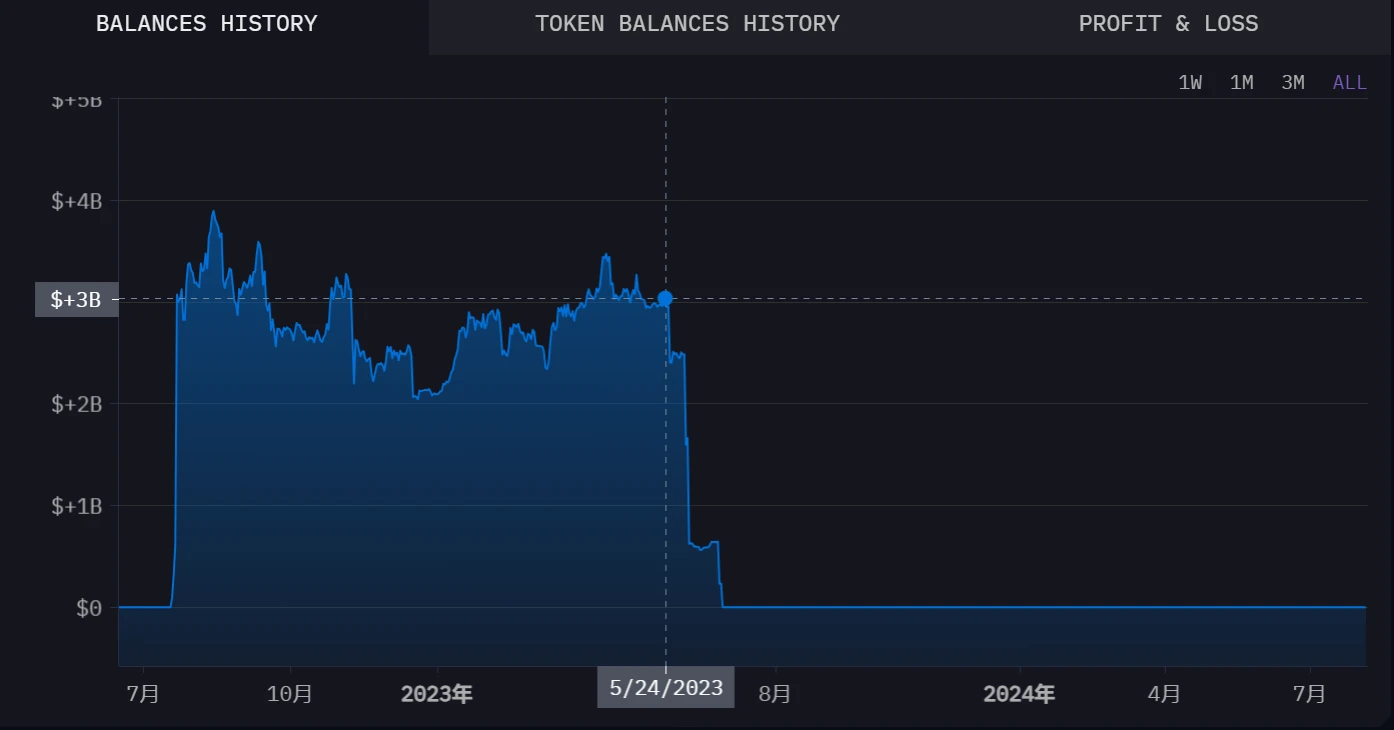1394x730 pixels.
Task: Click the $+2B y-axis label
Action: pyautogui.click(x=77, y=404)
